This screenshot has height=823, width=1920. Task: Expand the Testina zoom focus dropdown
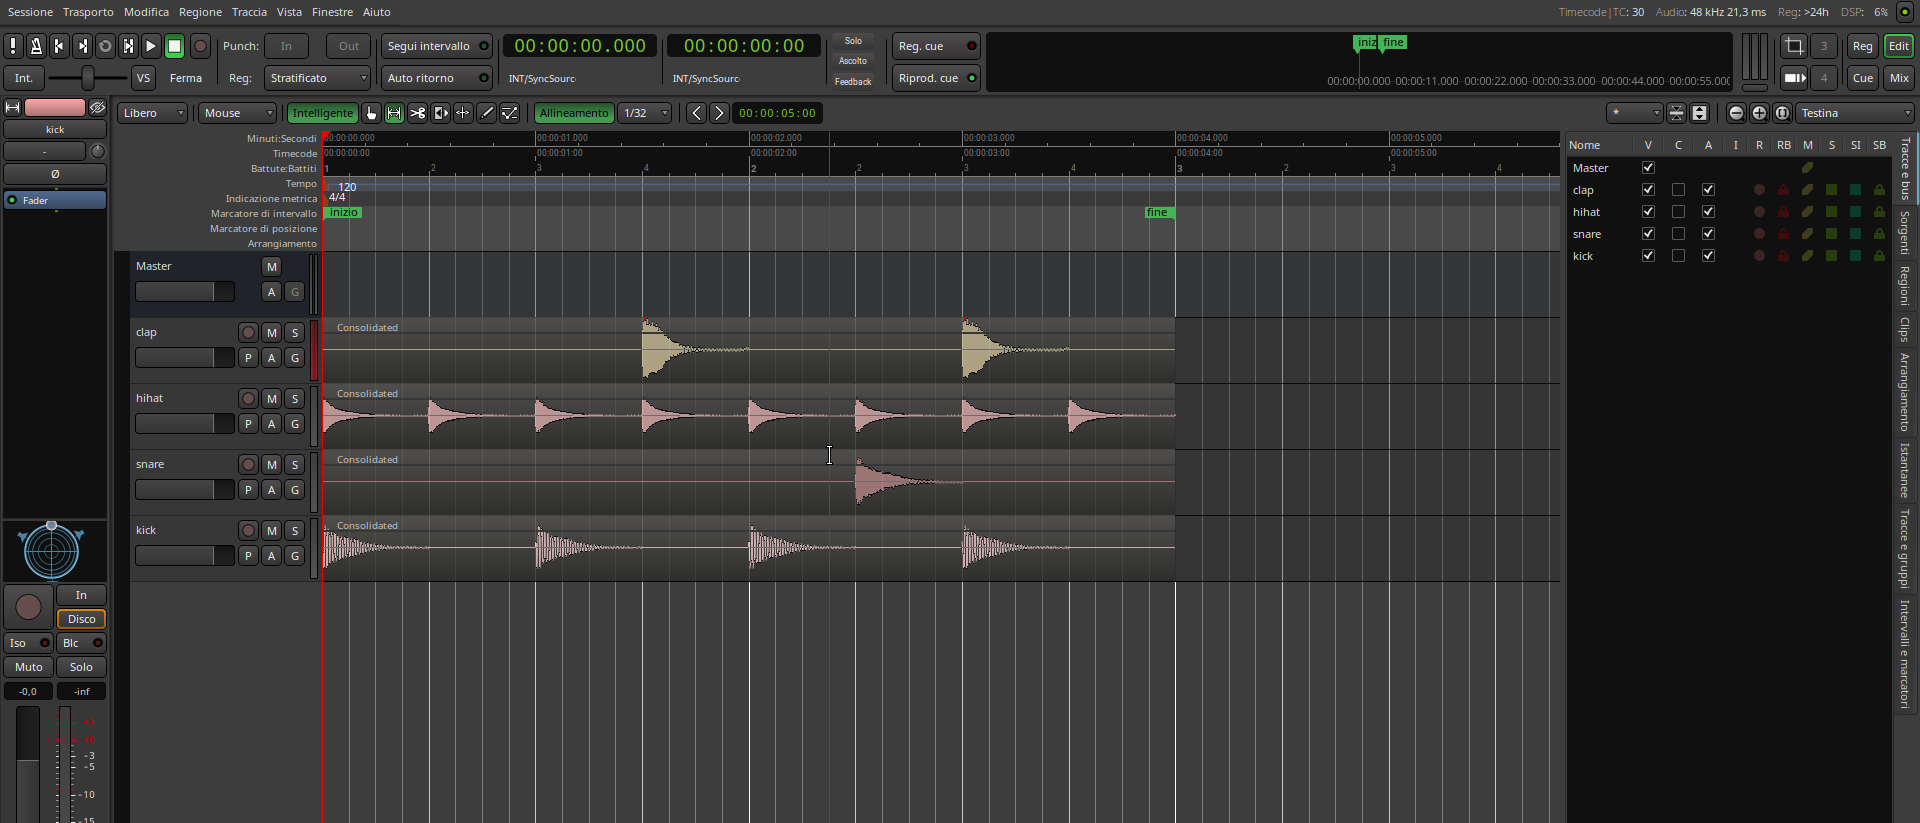pos(1855,113)
